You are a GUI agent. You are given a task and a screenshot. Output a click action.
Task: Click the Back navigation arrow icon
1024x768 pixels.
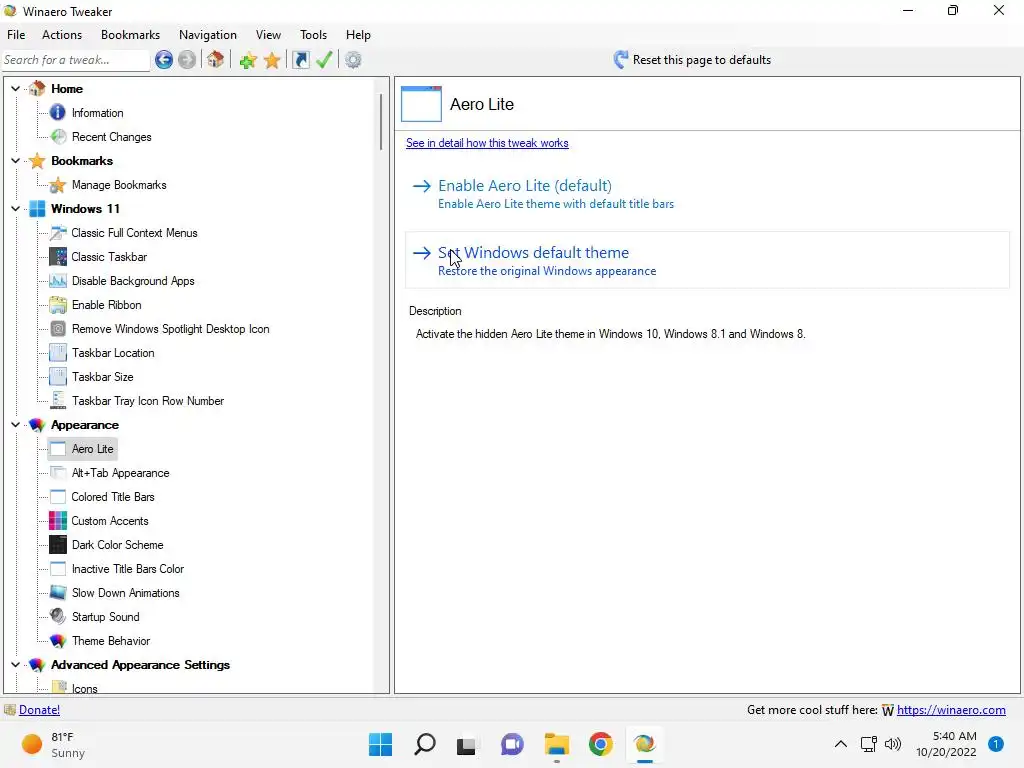pos(164,60)
